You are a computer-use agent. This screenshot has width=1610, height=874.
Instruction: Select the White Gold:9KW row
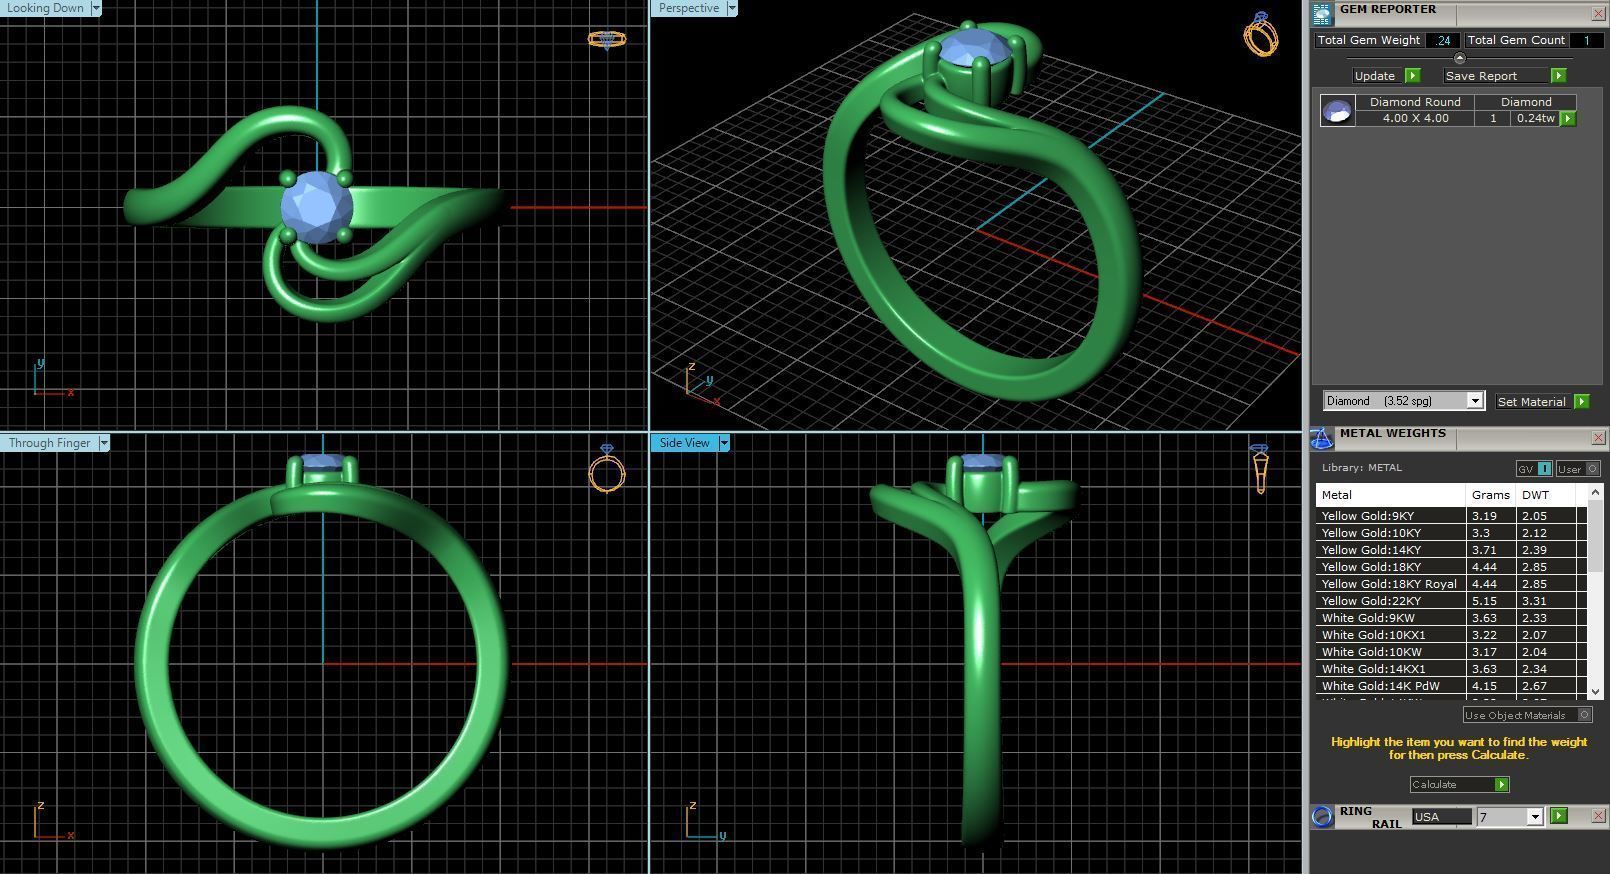coord(1450,618)
